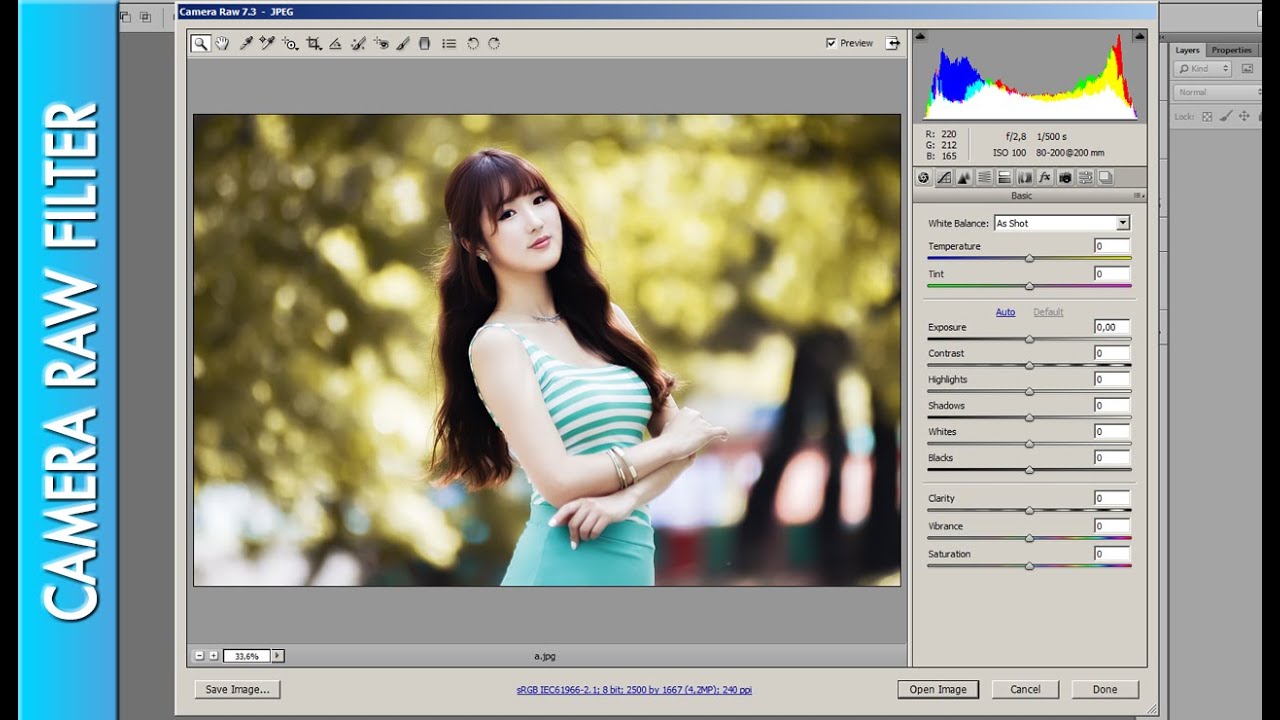Open the White Balance dropdown
The width and height of the screenshot is (1280, 720).
(x=1061, y=223)
